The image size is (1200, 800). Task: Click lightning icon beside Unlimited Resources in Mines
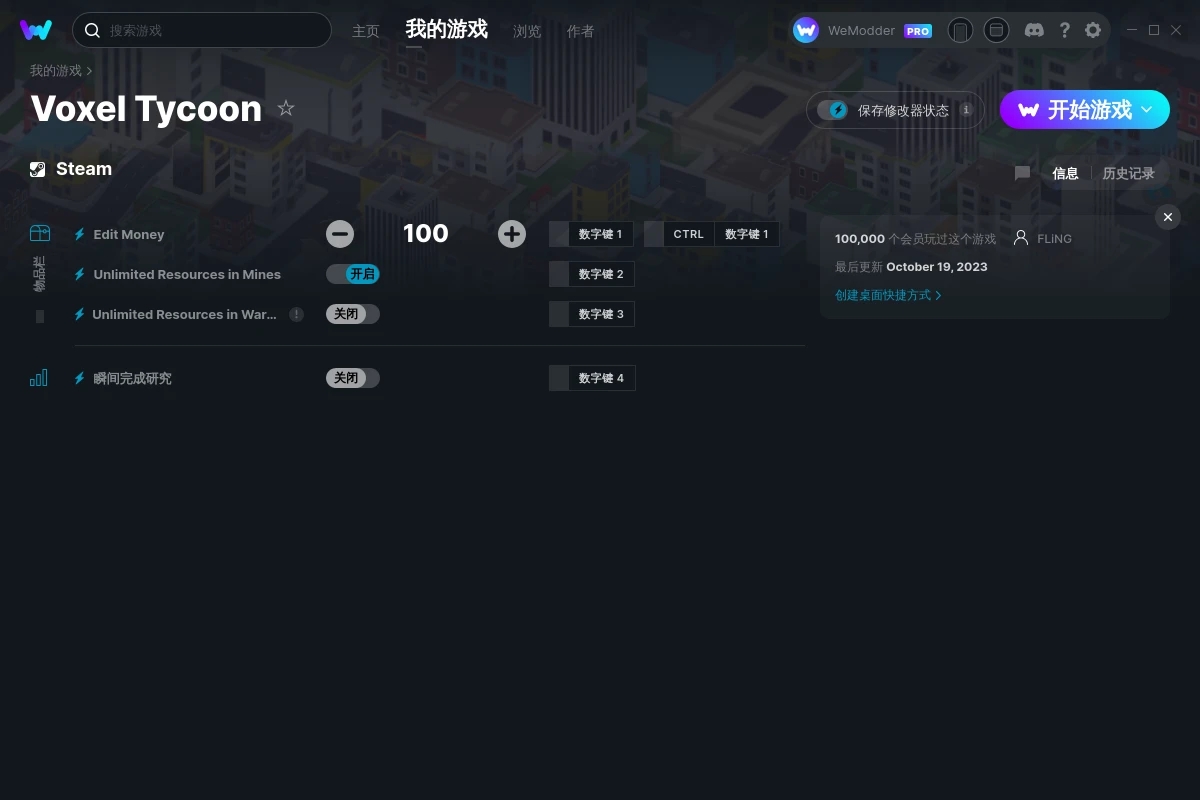[x=79, y=274]
